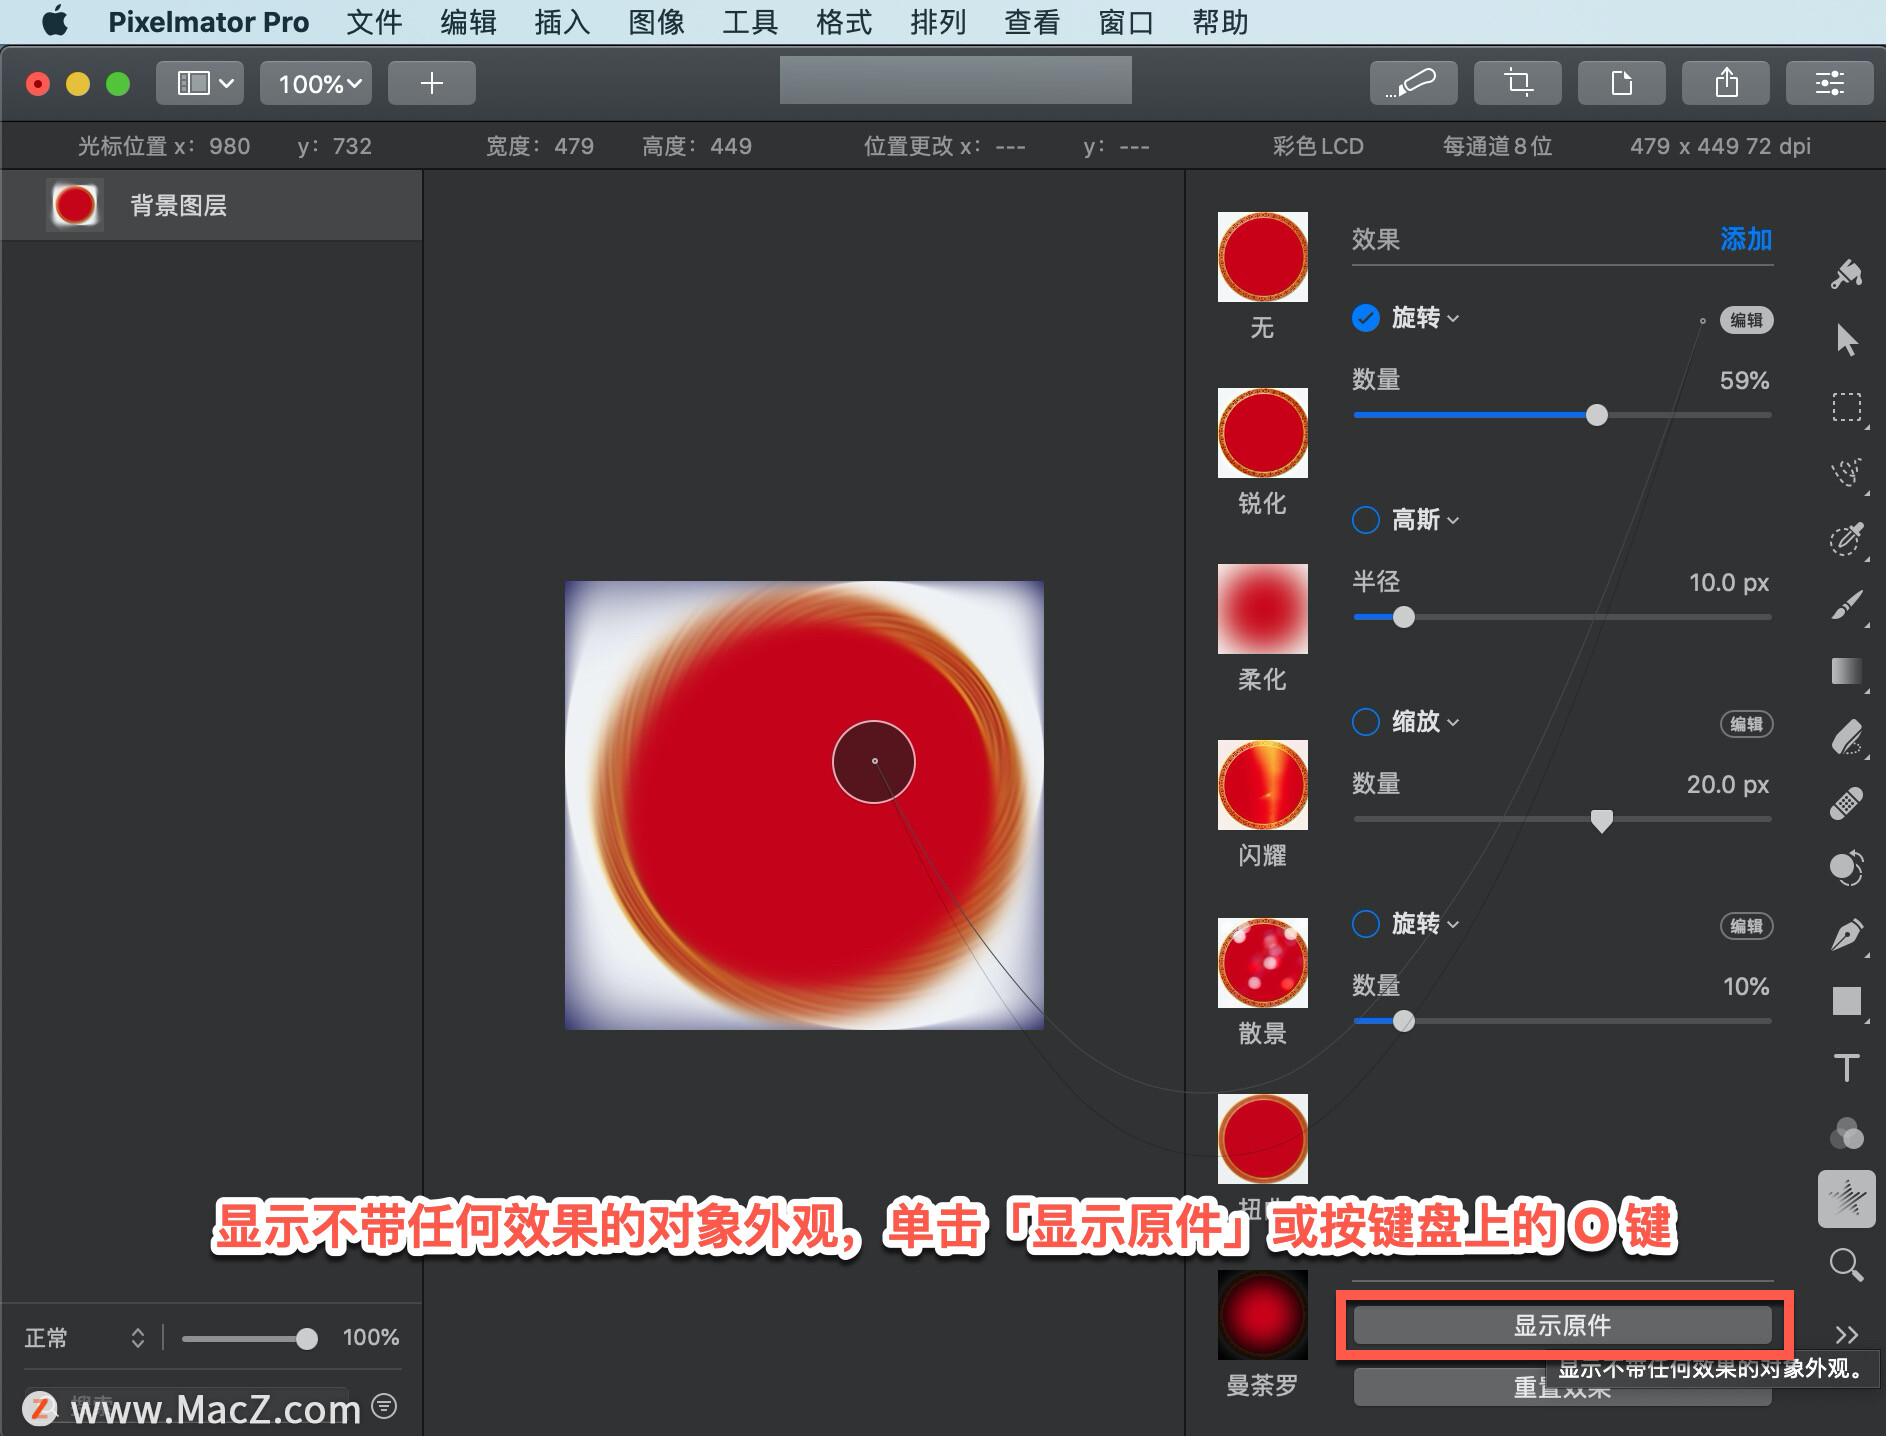Image resolution: width=1886 pixels, height=1436 pixels.
Task: Open the 查看 menu
Action: pyautogui.click(x=1032, y=22)
